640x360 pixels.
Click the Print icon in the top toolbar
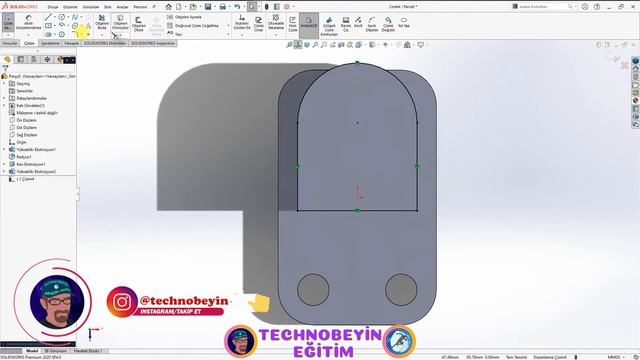222,7
